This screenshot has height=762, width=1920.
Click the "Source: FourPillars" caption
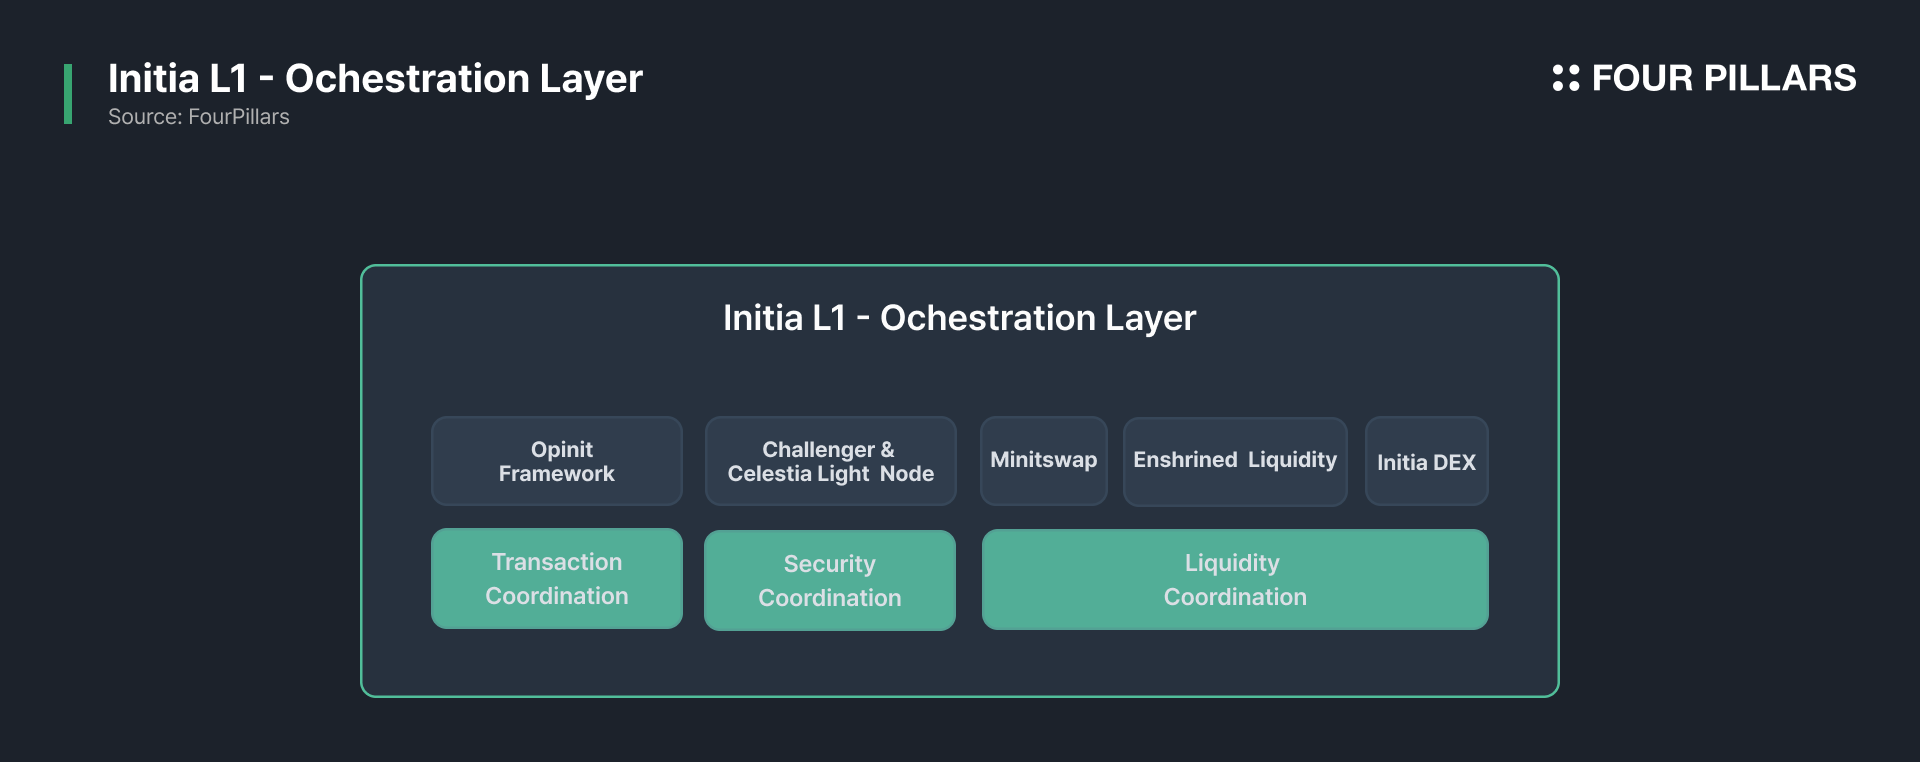click(199, 117)
